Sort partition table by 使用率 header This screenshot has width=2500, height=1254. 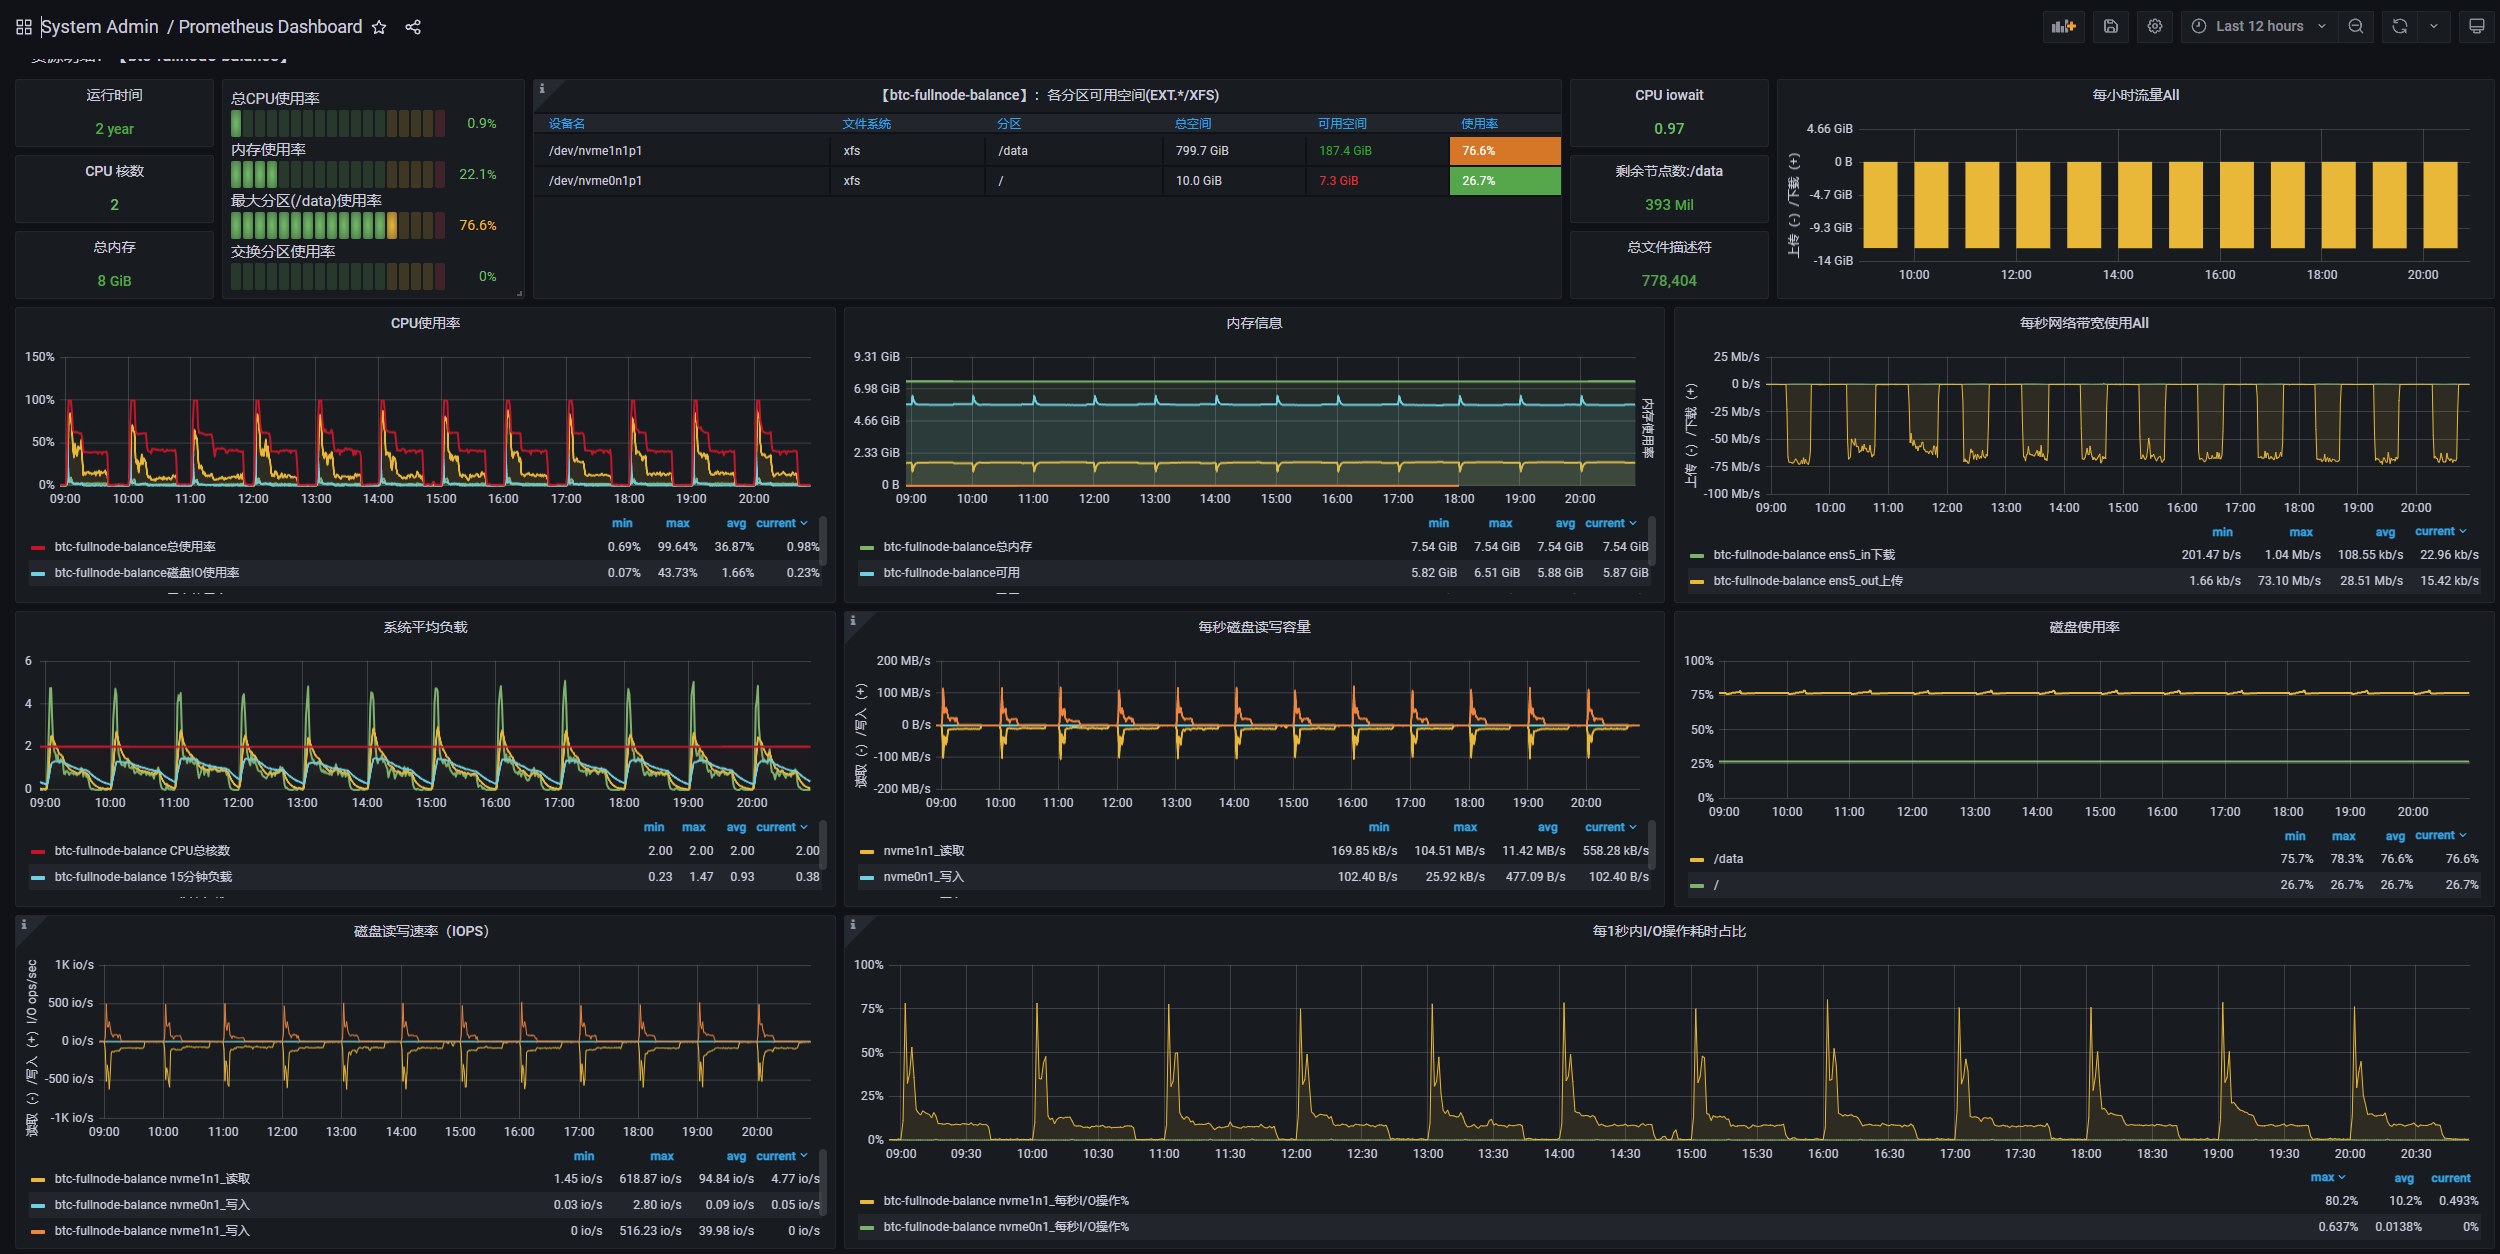(x=1479, y=124)
